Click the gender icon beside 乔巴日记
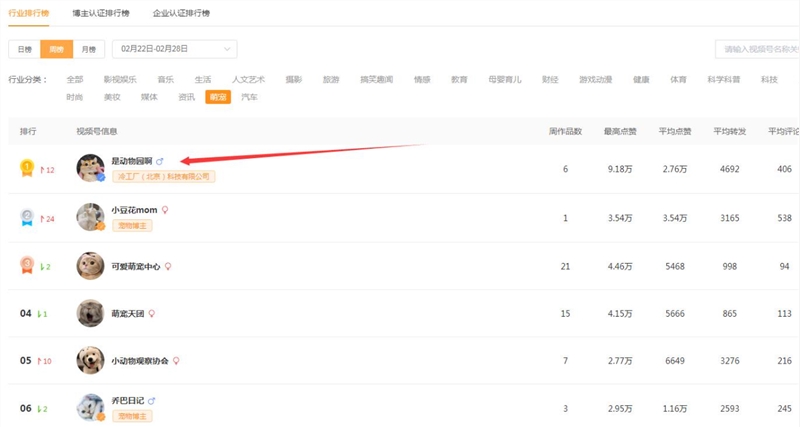 [152, 401]
